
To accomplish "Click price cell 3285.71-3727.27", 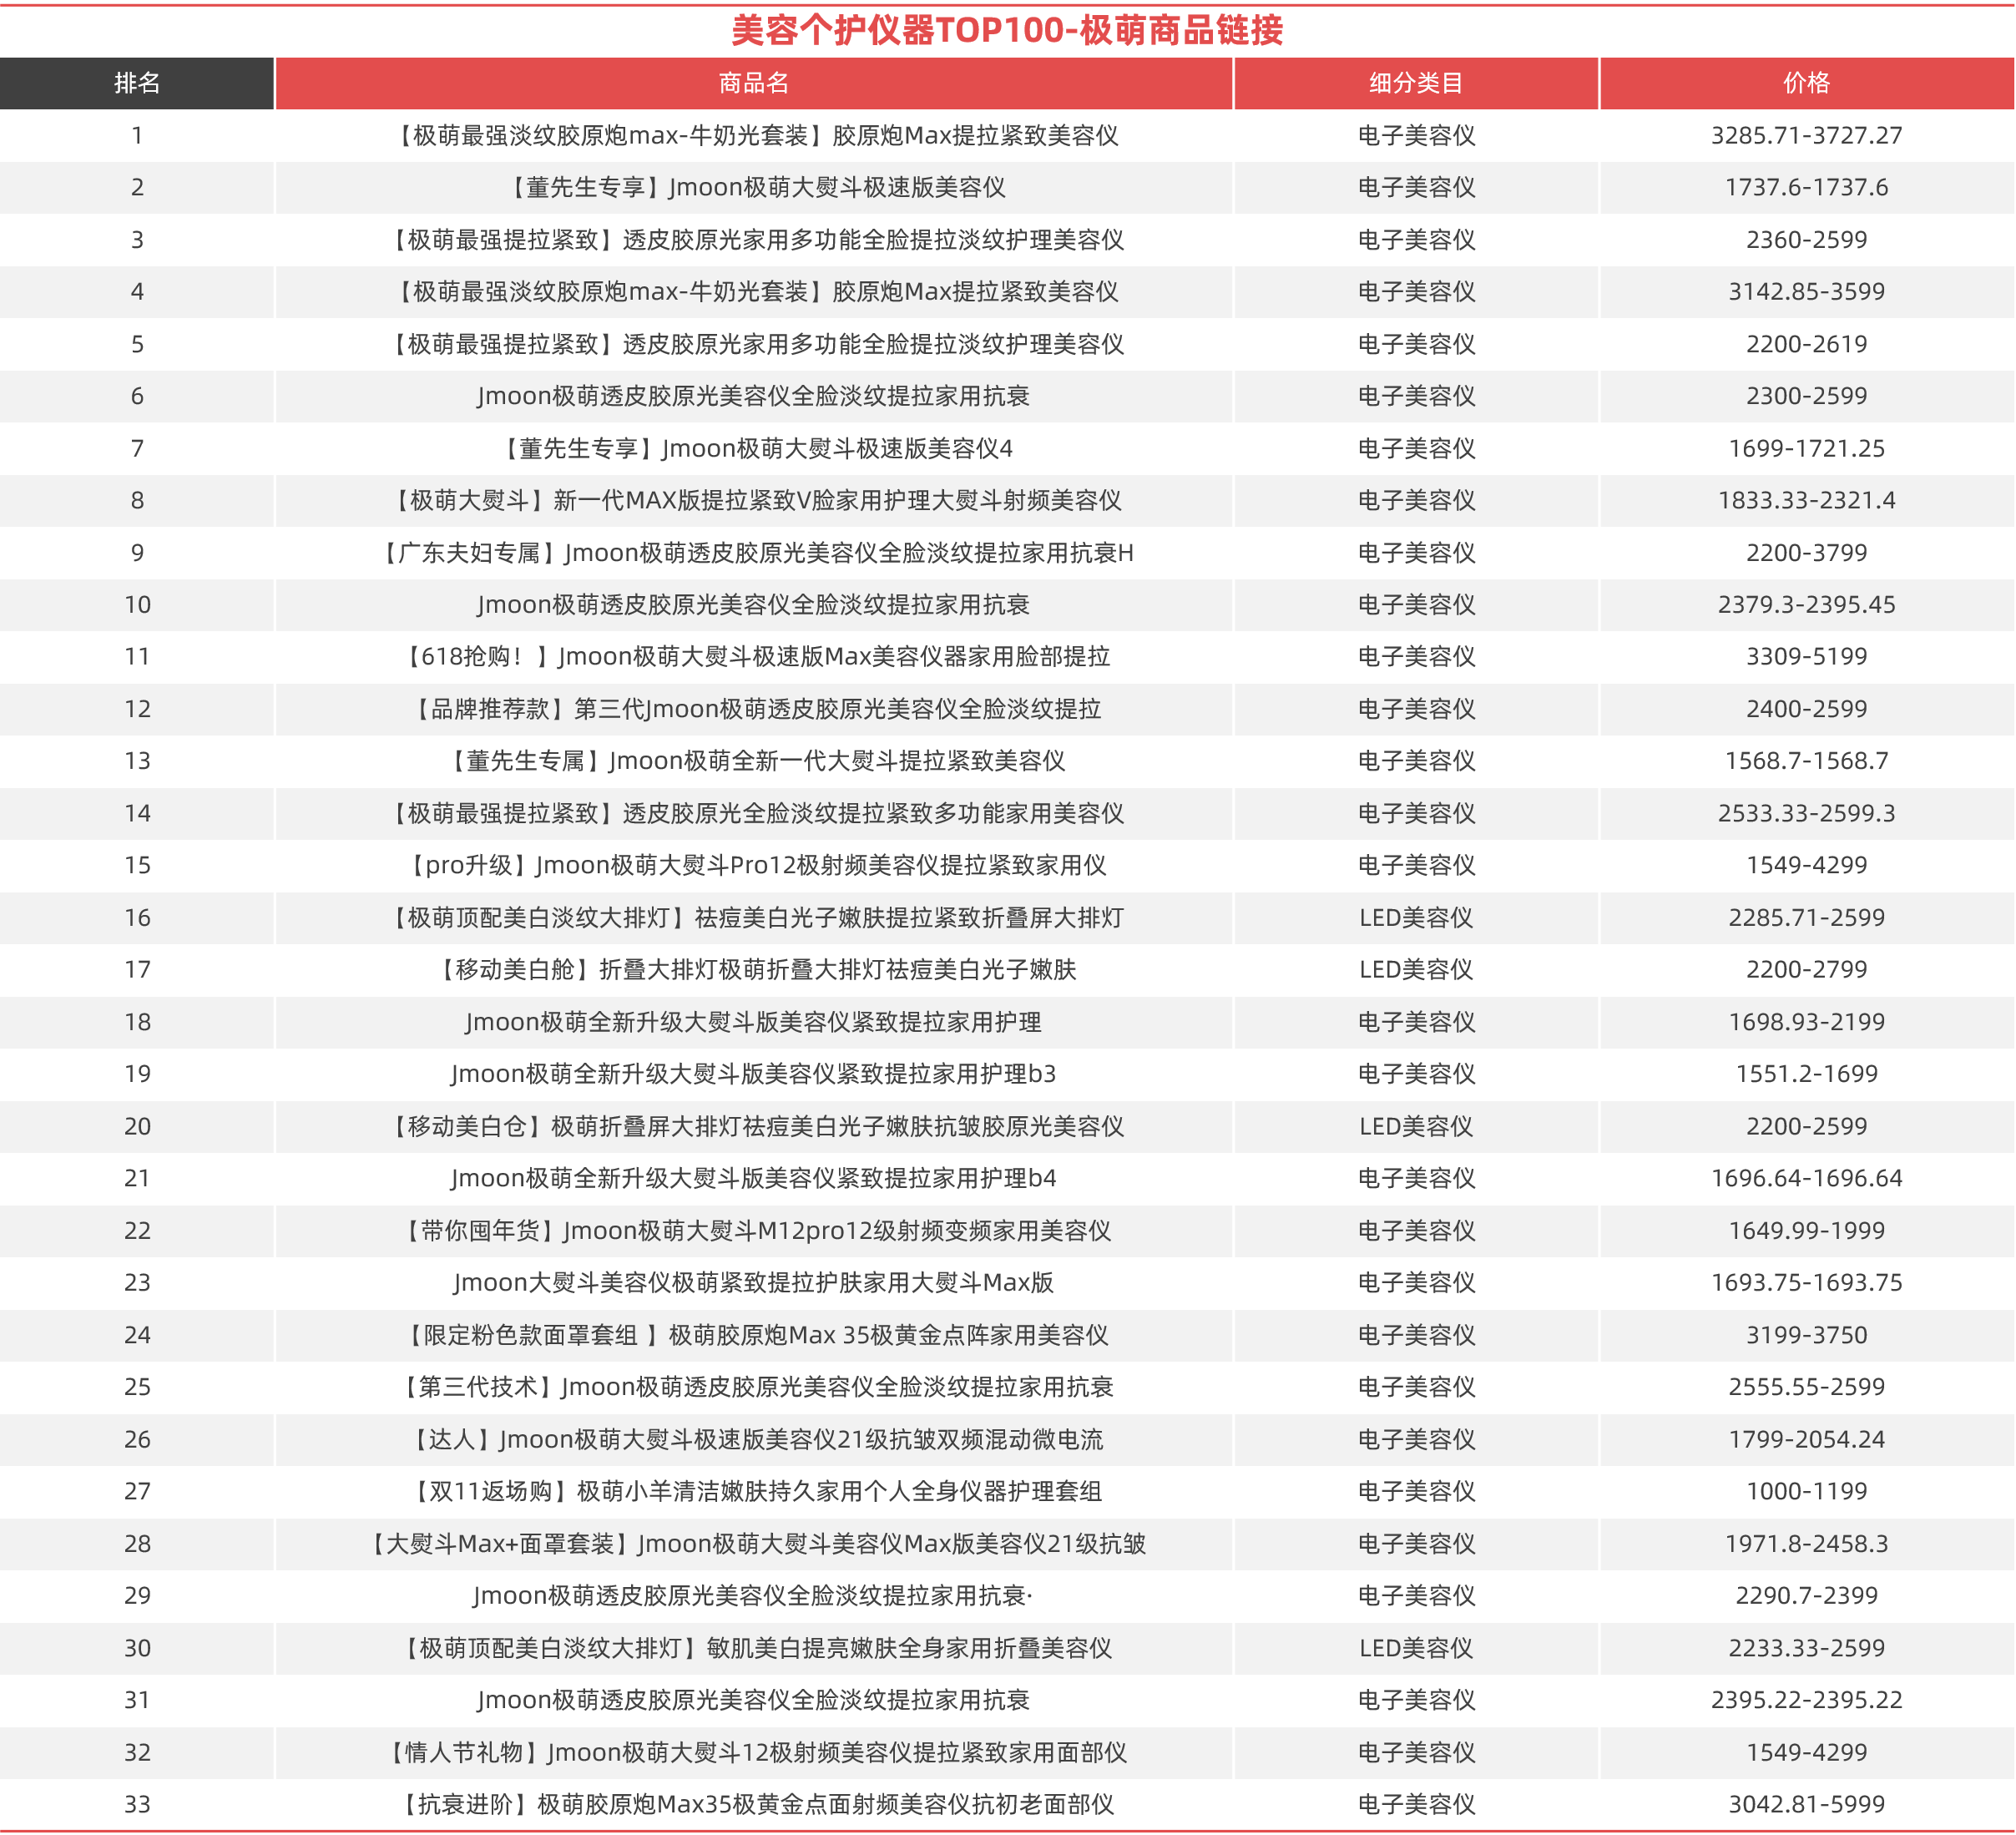I will 1806,136.
